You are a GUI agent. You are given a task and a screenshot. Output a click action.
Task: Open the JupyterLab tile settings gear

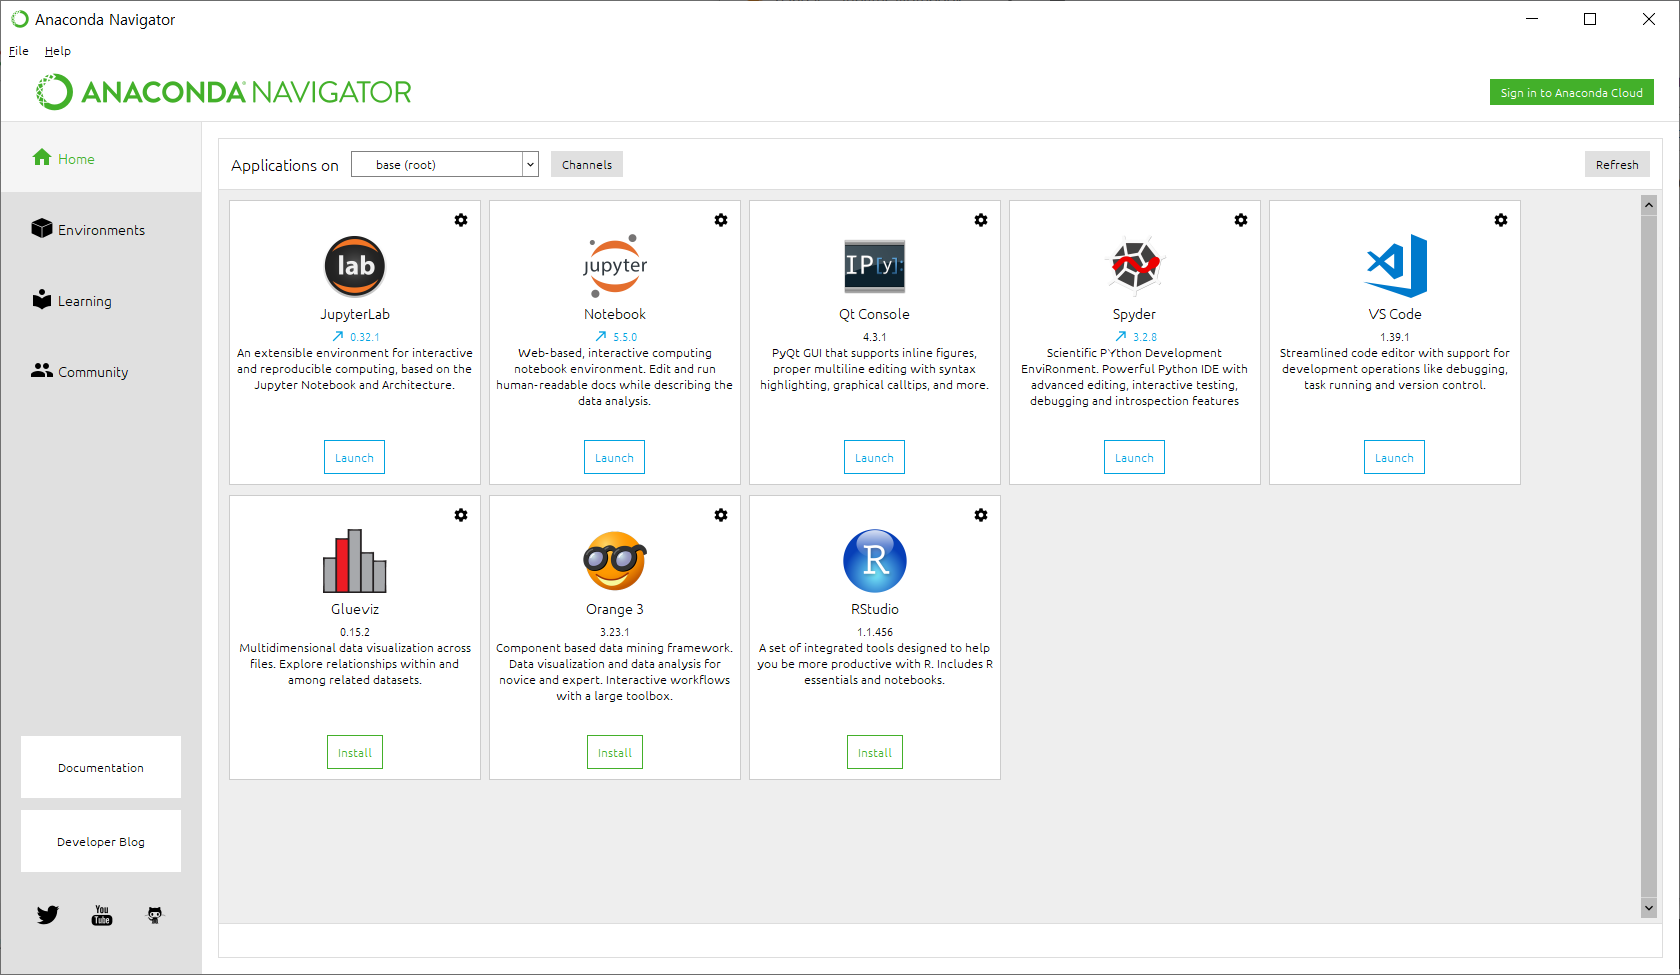pos(461,220)
